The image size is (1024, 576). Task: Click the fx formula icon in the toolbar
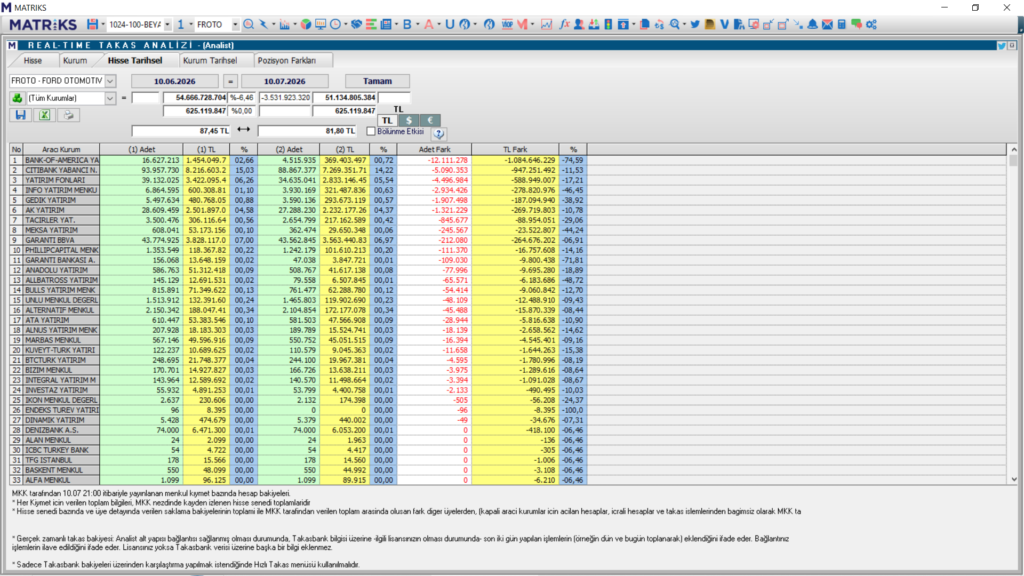point(564,25)
